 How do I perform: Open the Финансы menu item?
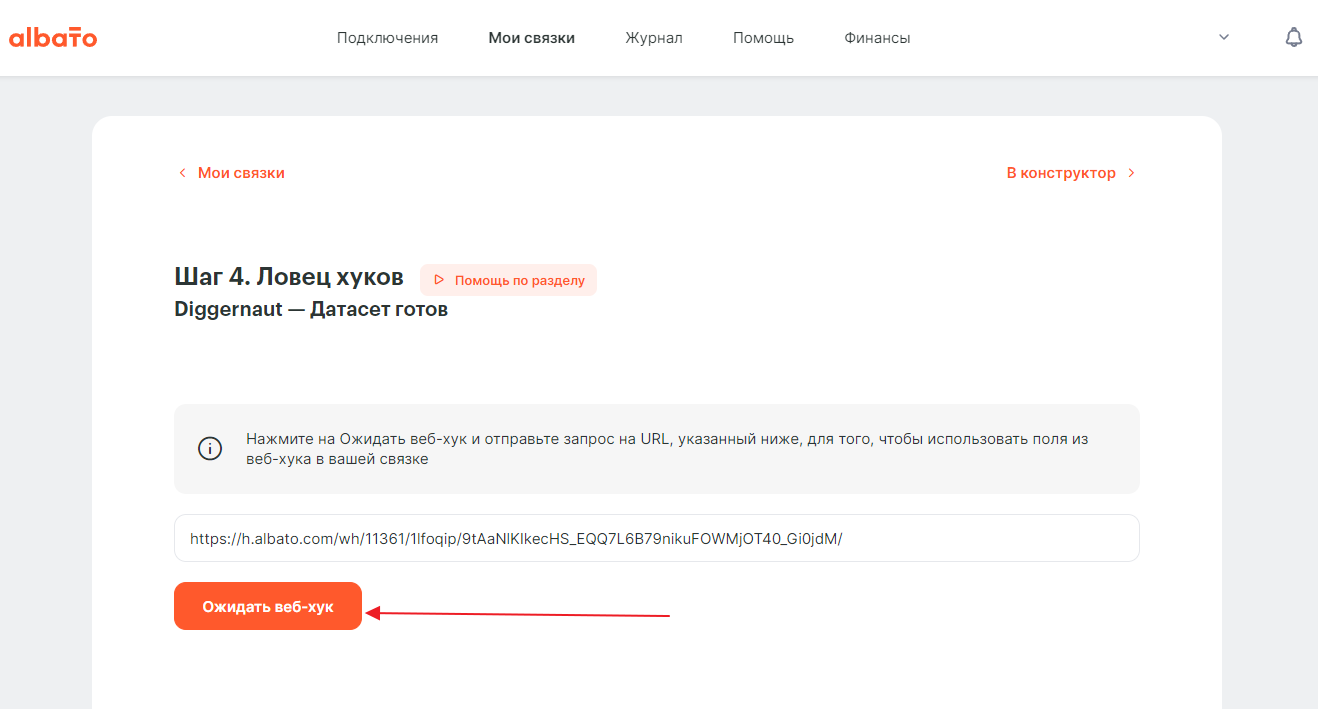pyautogui.click(x=877, y=38)
